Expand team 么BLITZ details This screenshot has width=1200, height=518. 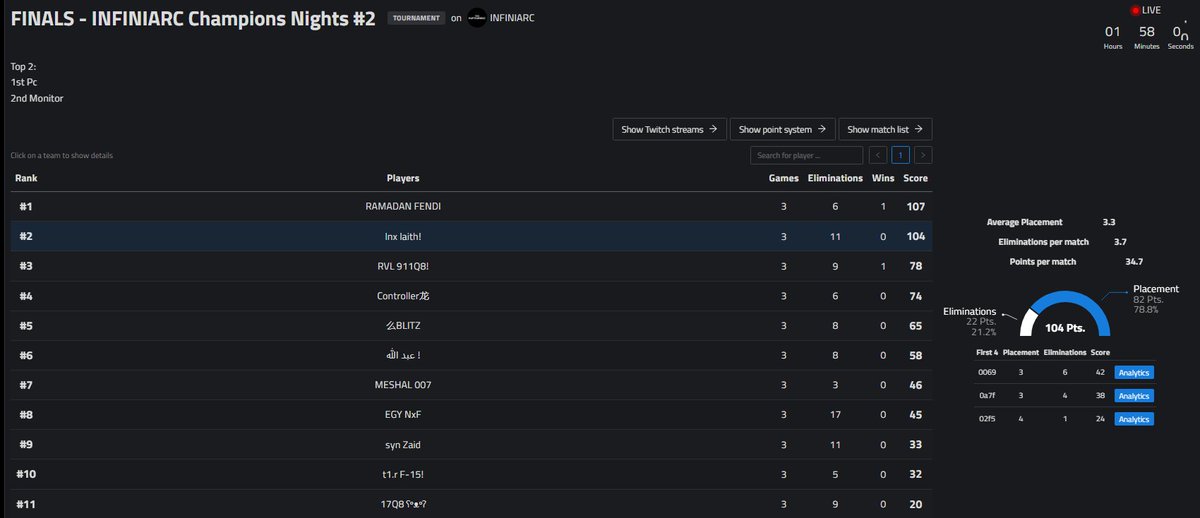[x=472, y=325]
